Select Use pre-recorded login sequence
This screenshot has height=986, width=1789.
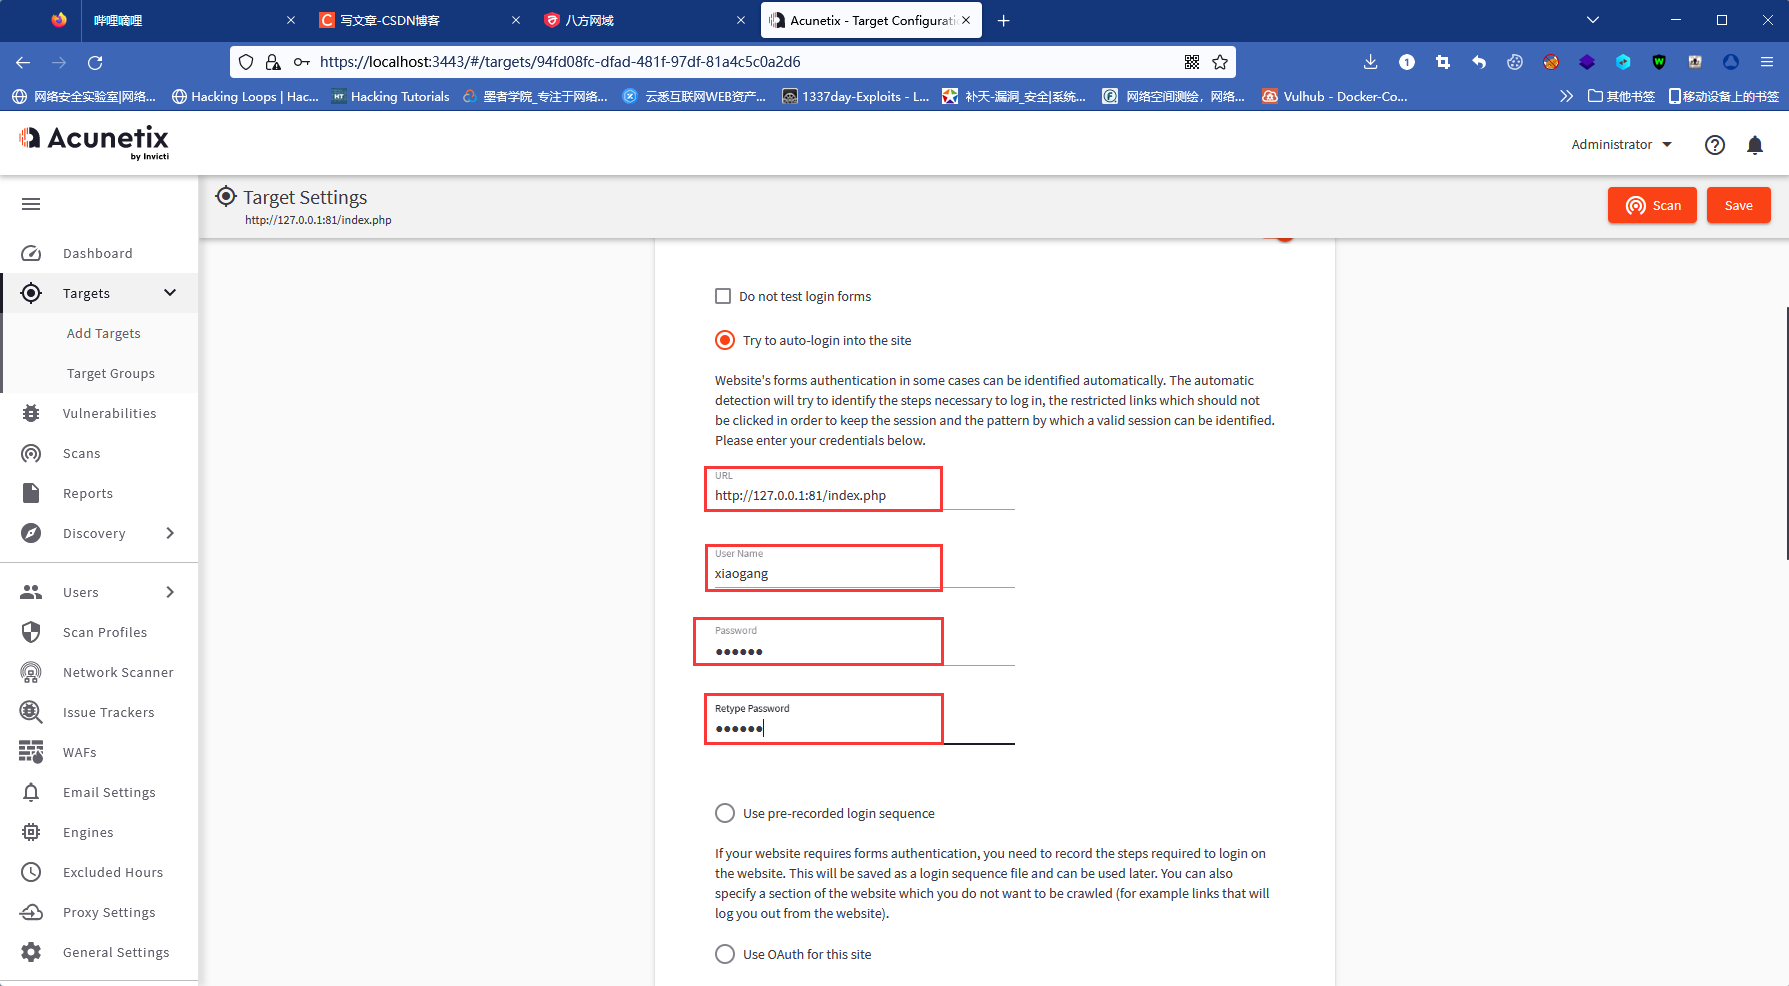[725, 813]
